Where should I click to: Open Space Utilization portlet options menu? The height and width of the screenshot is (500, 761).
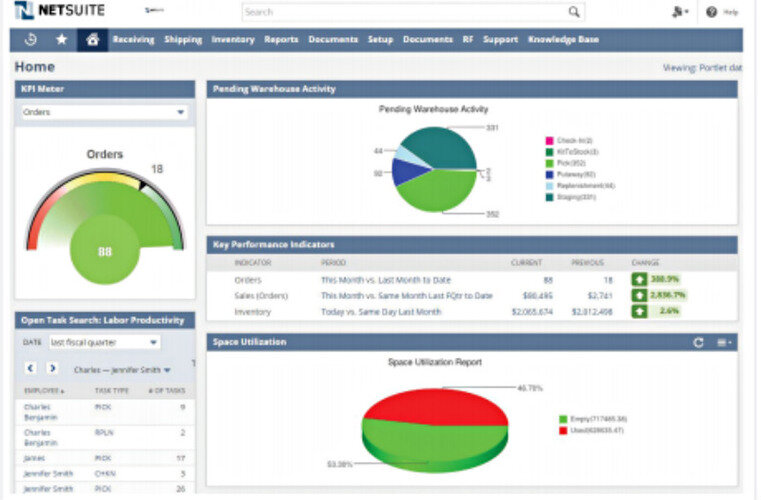click(x=725, y=342)
